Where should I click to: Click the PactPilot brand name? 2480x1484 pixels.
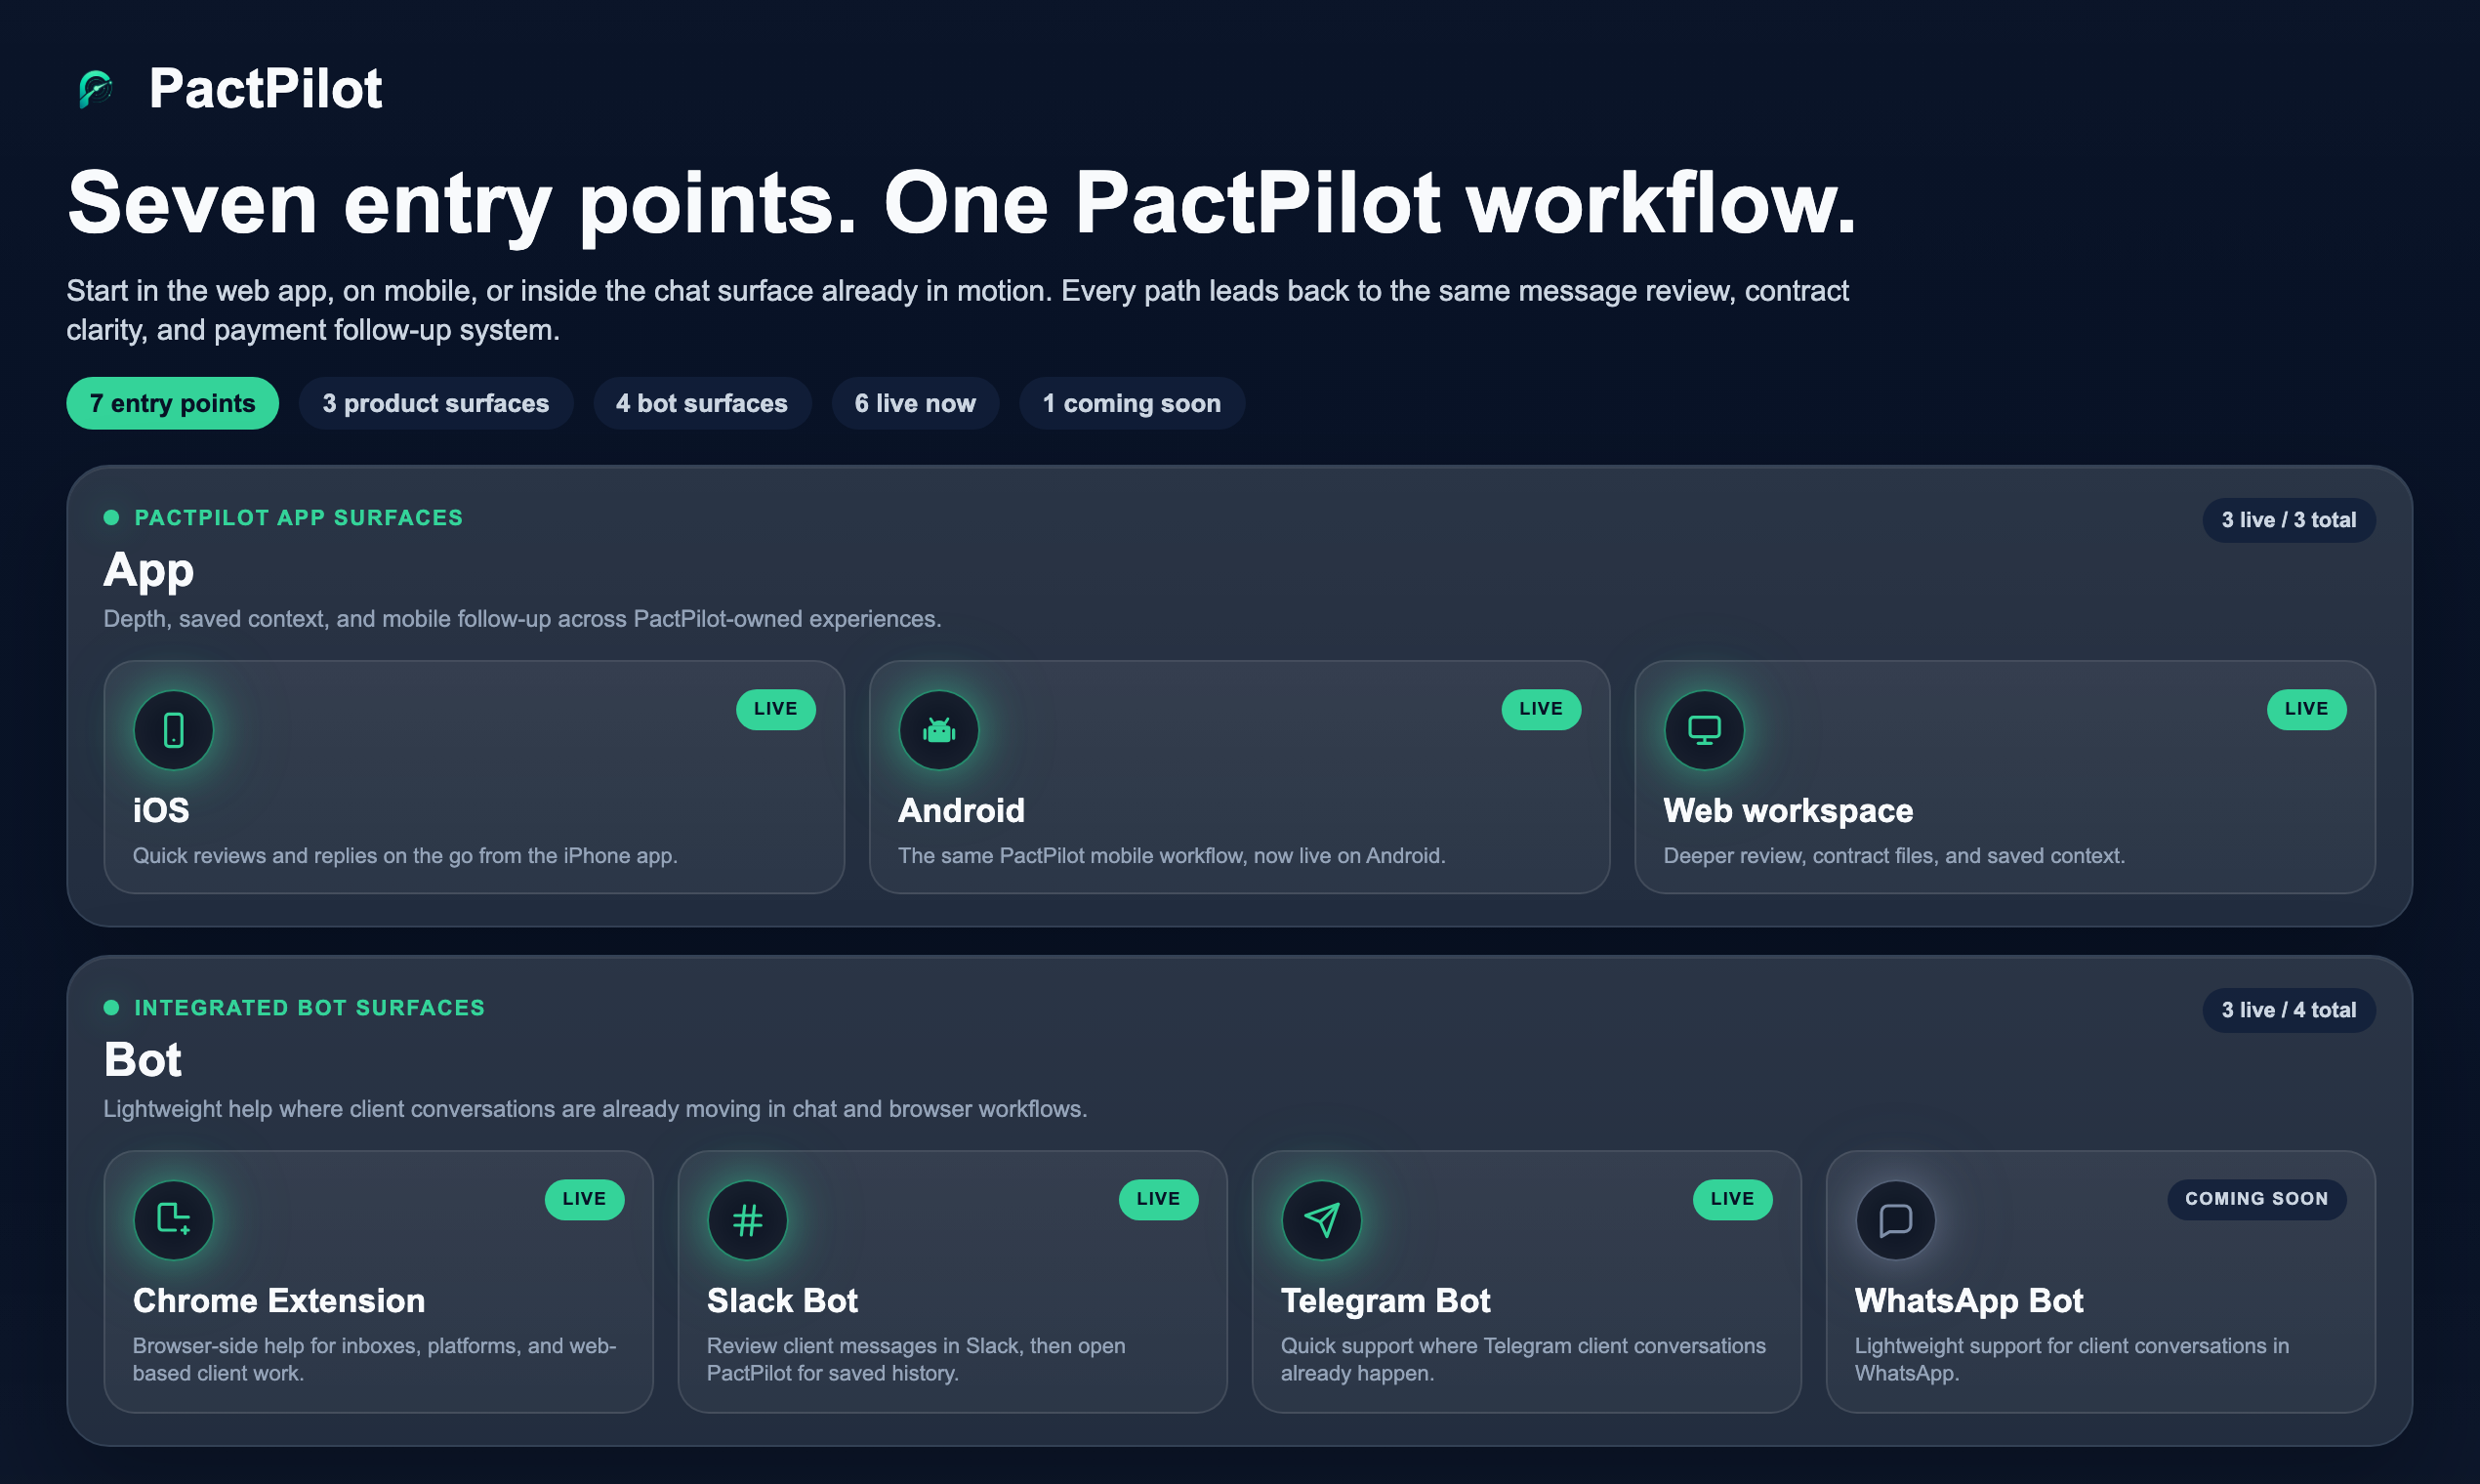tap(265, 89)
